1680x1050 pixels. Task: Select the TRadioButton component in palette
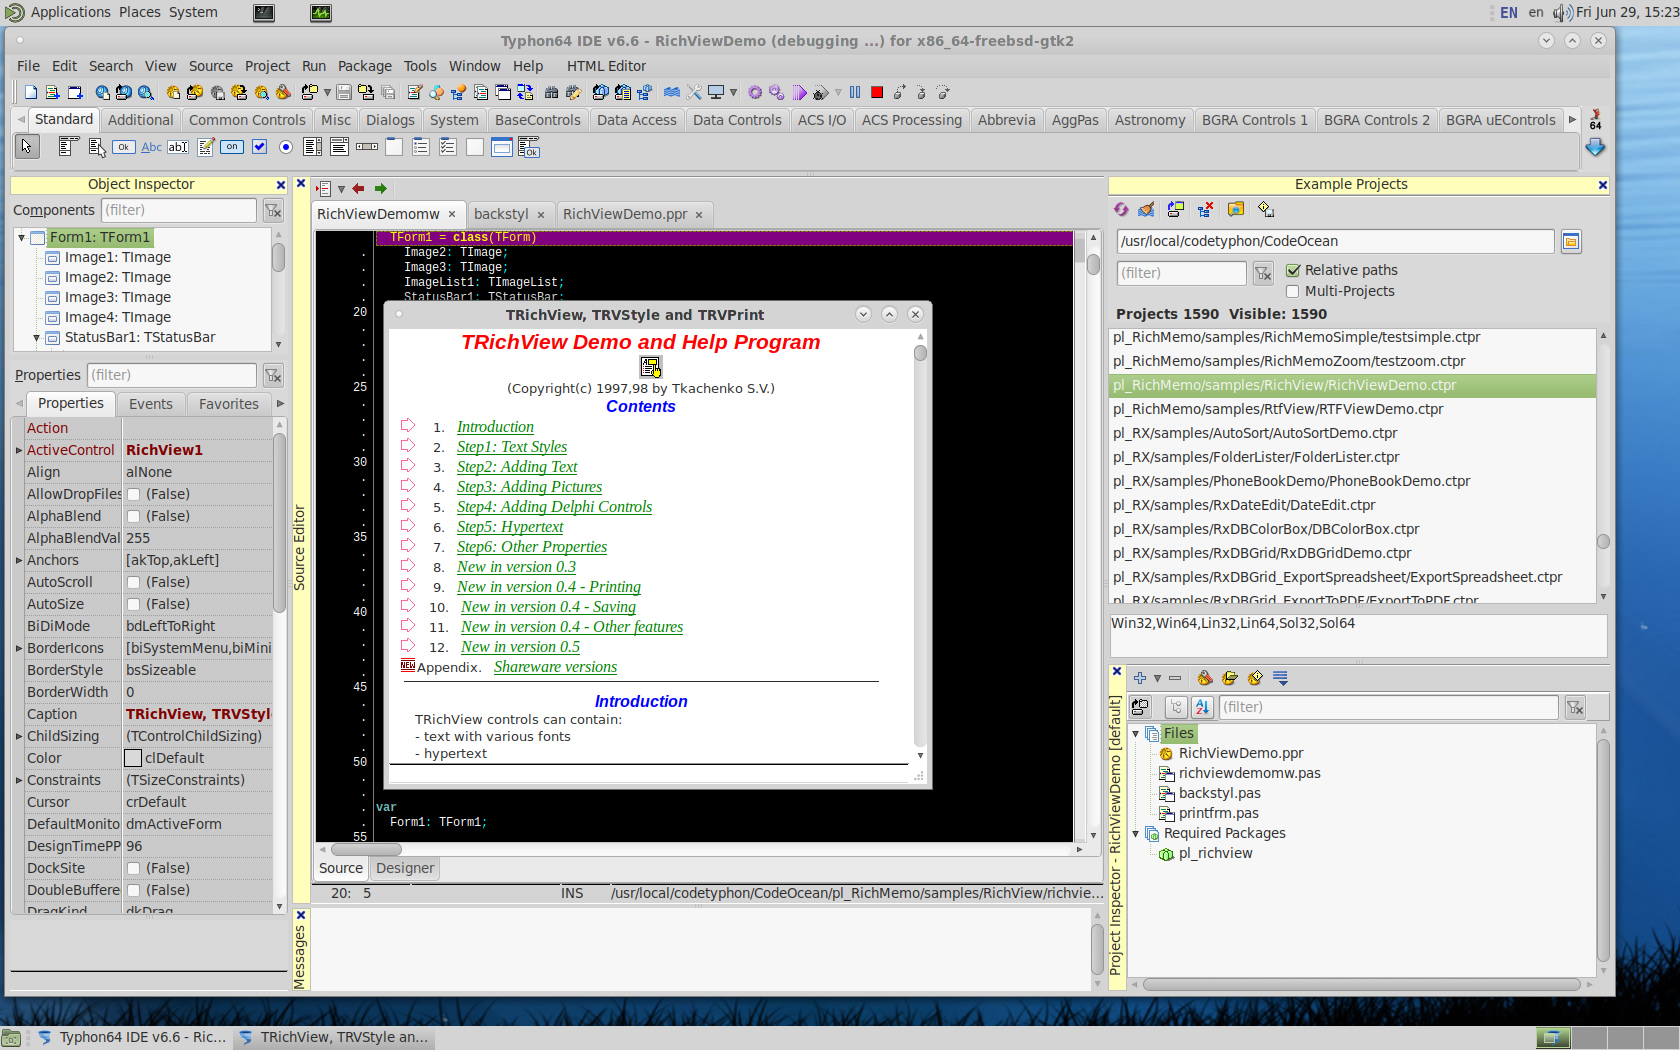286,147
